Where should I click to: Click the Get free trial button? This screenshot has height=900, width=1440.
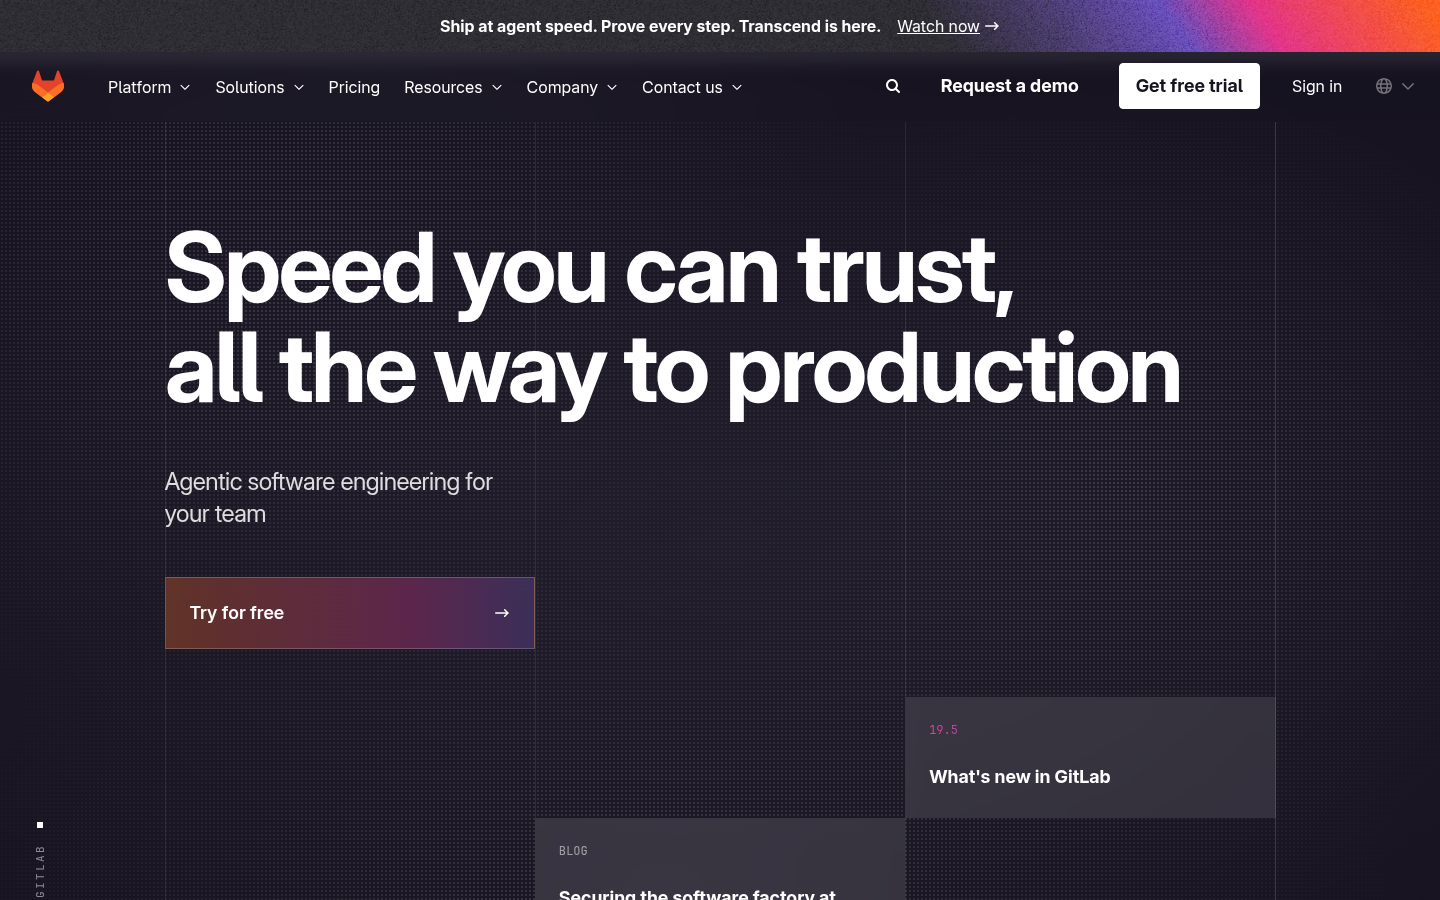[x=1189, y=86]
